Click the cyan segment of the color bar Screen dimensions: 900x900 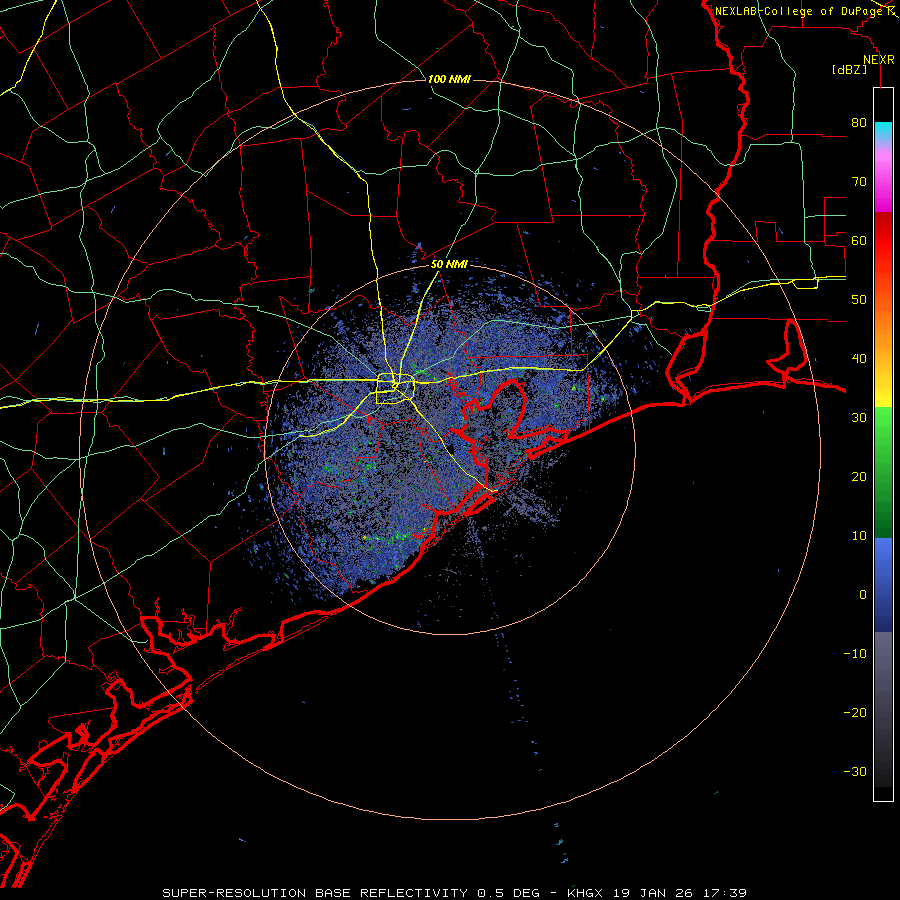pos(883,132)
